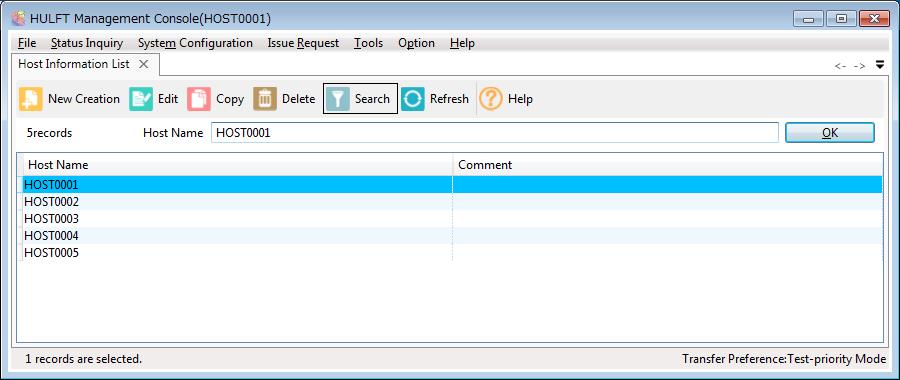
Task: Click the '1 records are selected.' status text
Action: [x=83, y=359]
